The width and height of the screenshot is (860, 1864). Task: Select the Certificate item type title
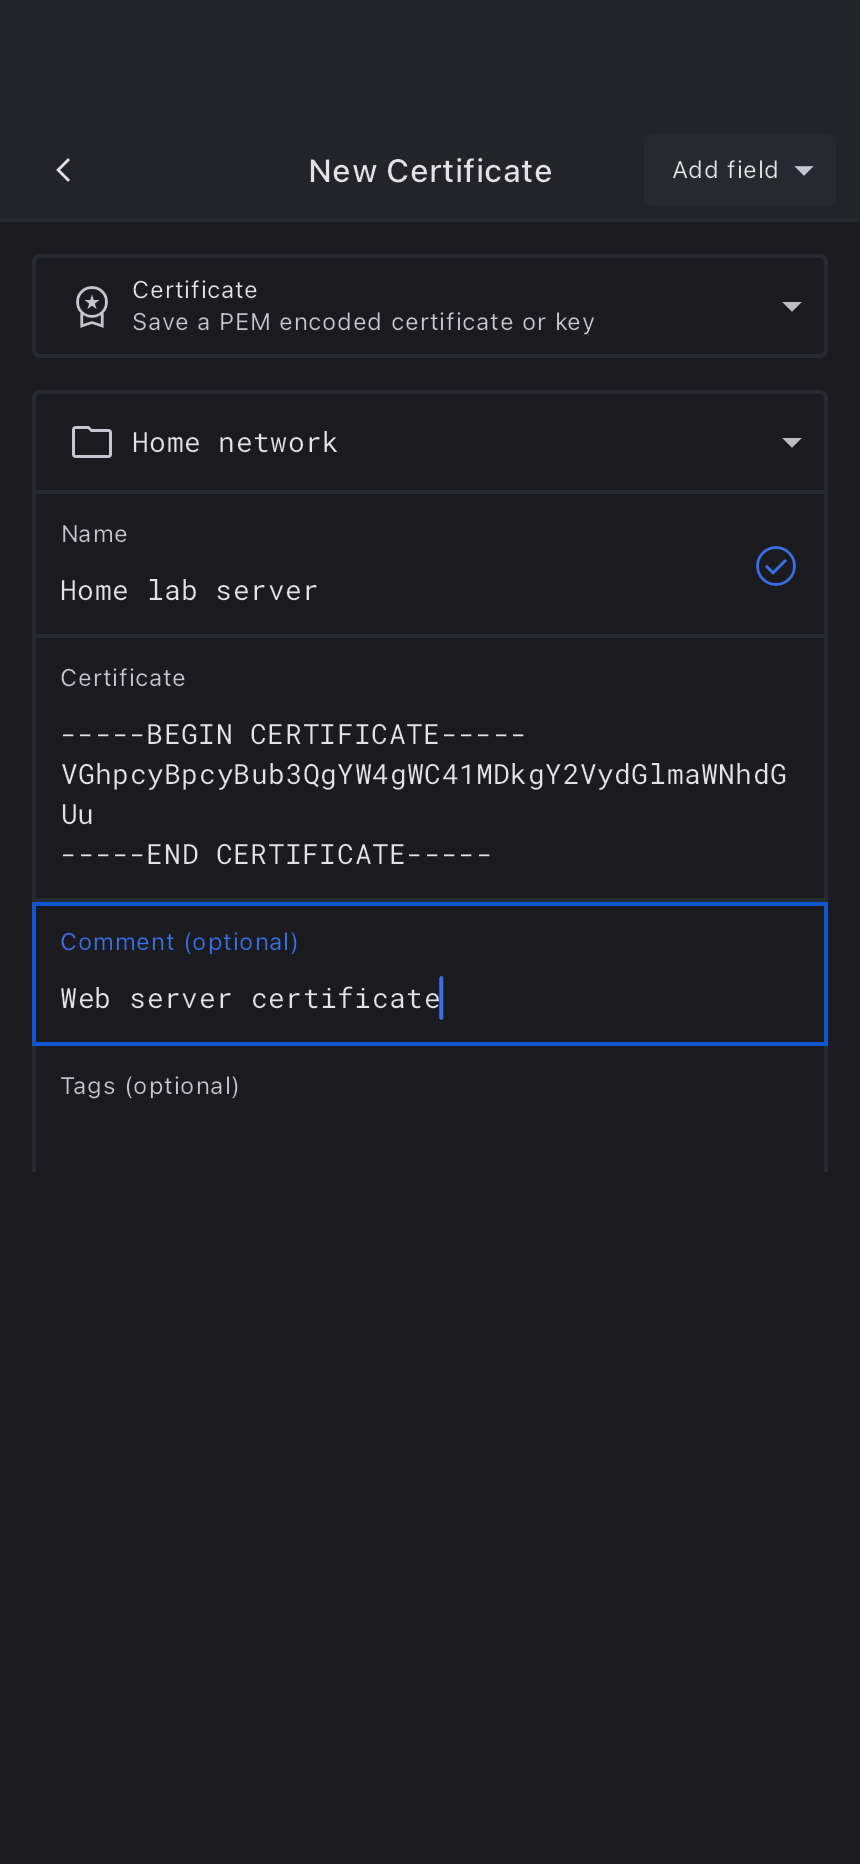pyautogui.click(x=195, y=290)
